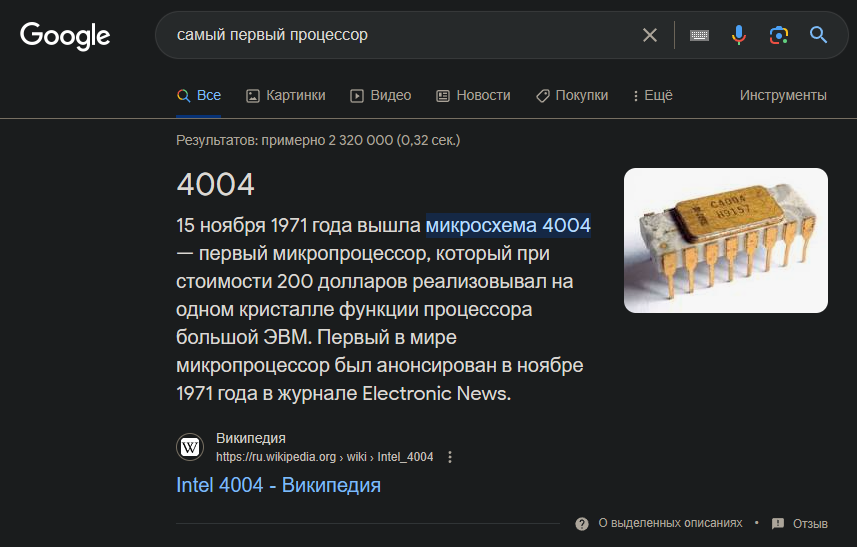
Task: Click the feedback speech bubble icon
Action: click(778, 524)
